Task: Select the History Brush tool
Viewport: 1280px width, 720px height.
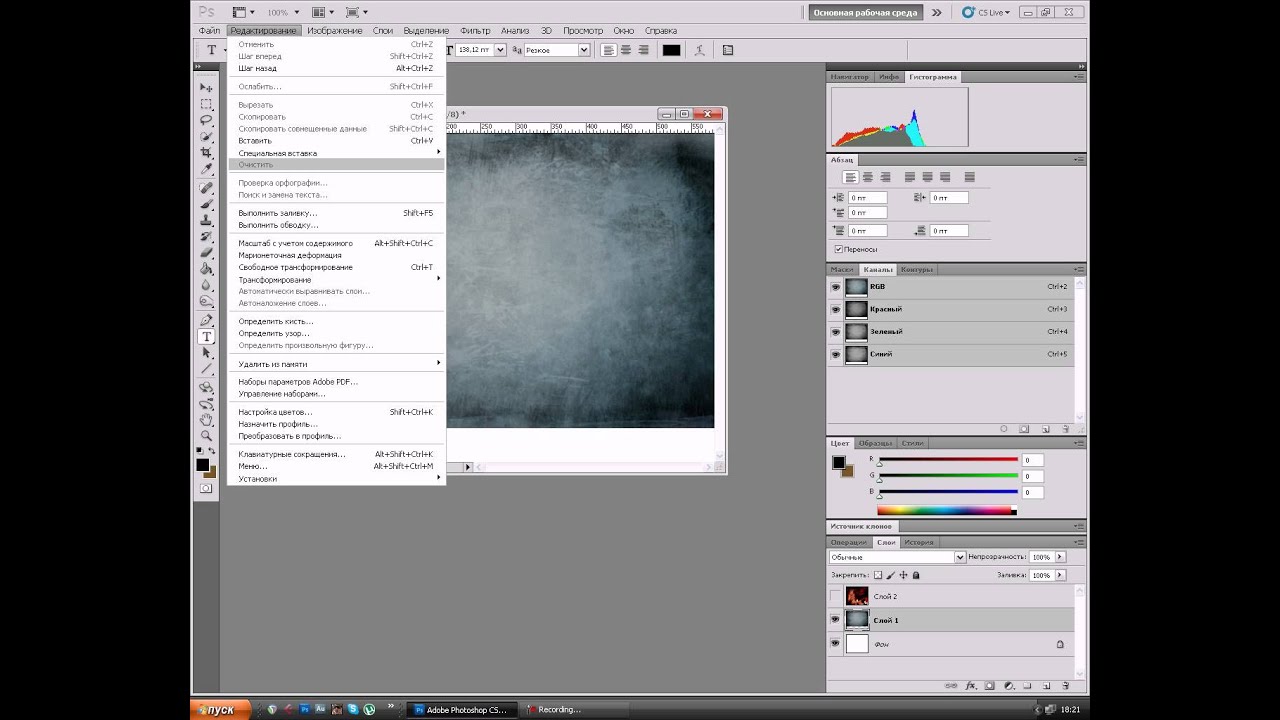Action: (x=207, y=236)
